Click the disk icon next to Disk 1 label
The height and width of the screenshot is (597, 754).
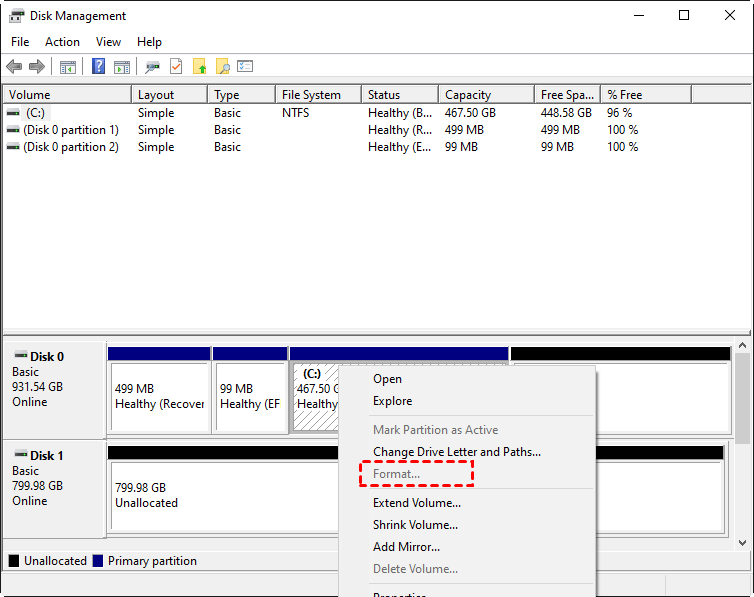21,454
